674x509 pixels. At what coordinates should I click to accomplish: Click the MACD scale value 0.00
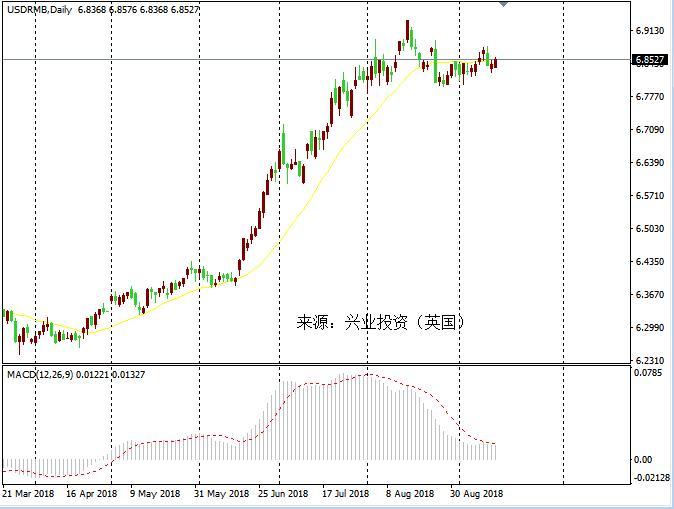tap(643, 460)
